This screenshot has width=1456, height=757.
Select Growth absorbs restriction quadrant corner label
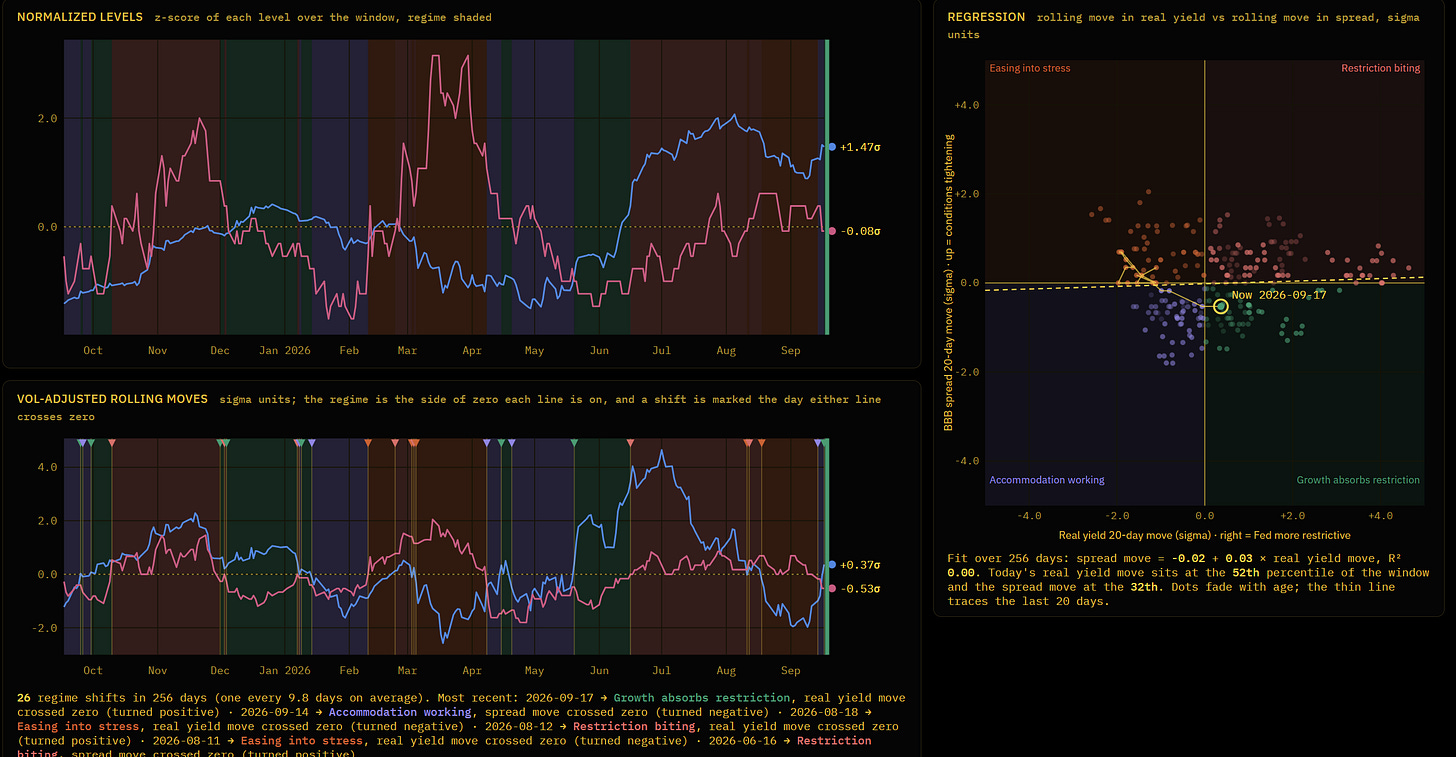tap(1358, 480)
